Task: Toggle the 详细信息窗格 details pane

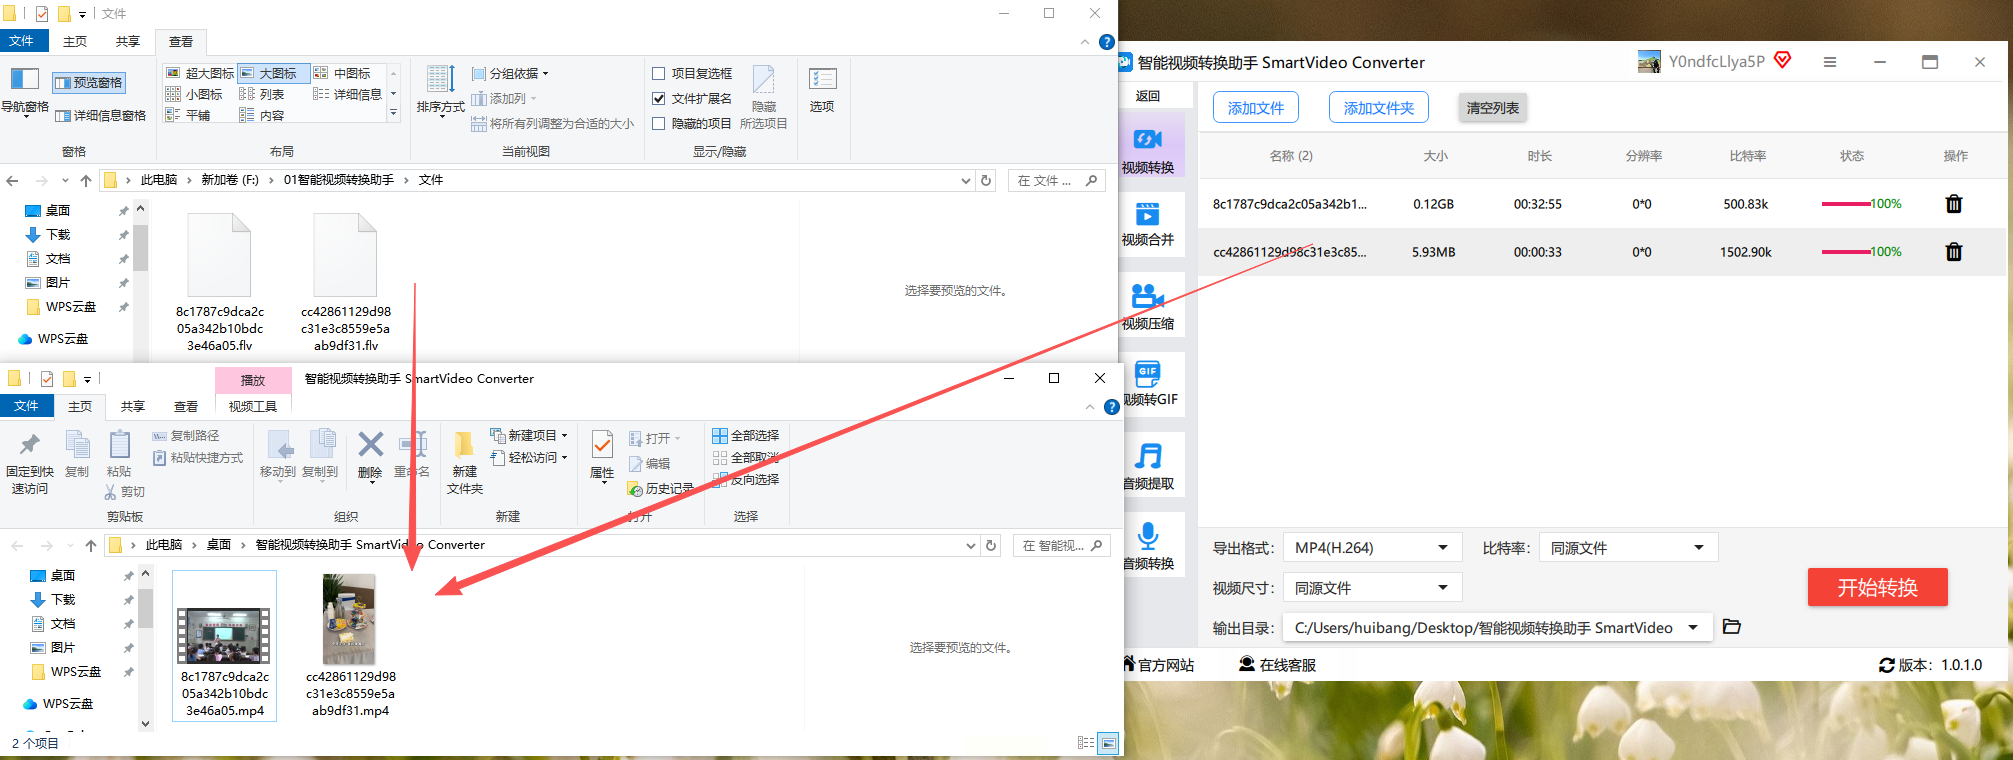Action: tap(101, 115)
